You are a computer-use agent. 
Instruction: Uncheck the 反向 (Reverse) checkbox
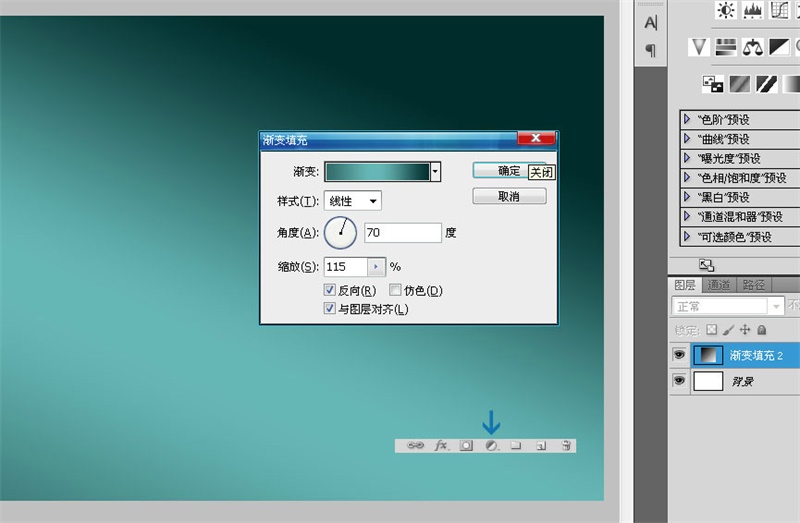point(330,290)
